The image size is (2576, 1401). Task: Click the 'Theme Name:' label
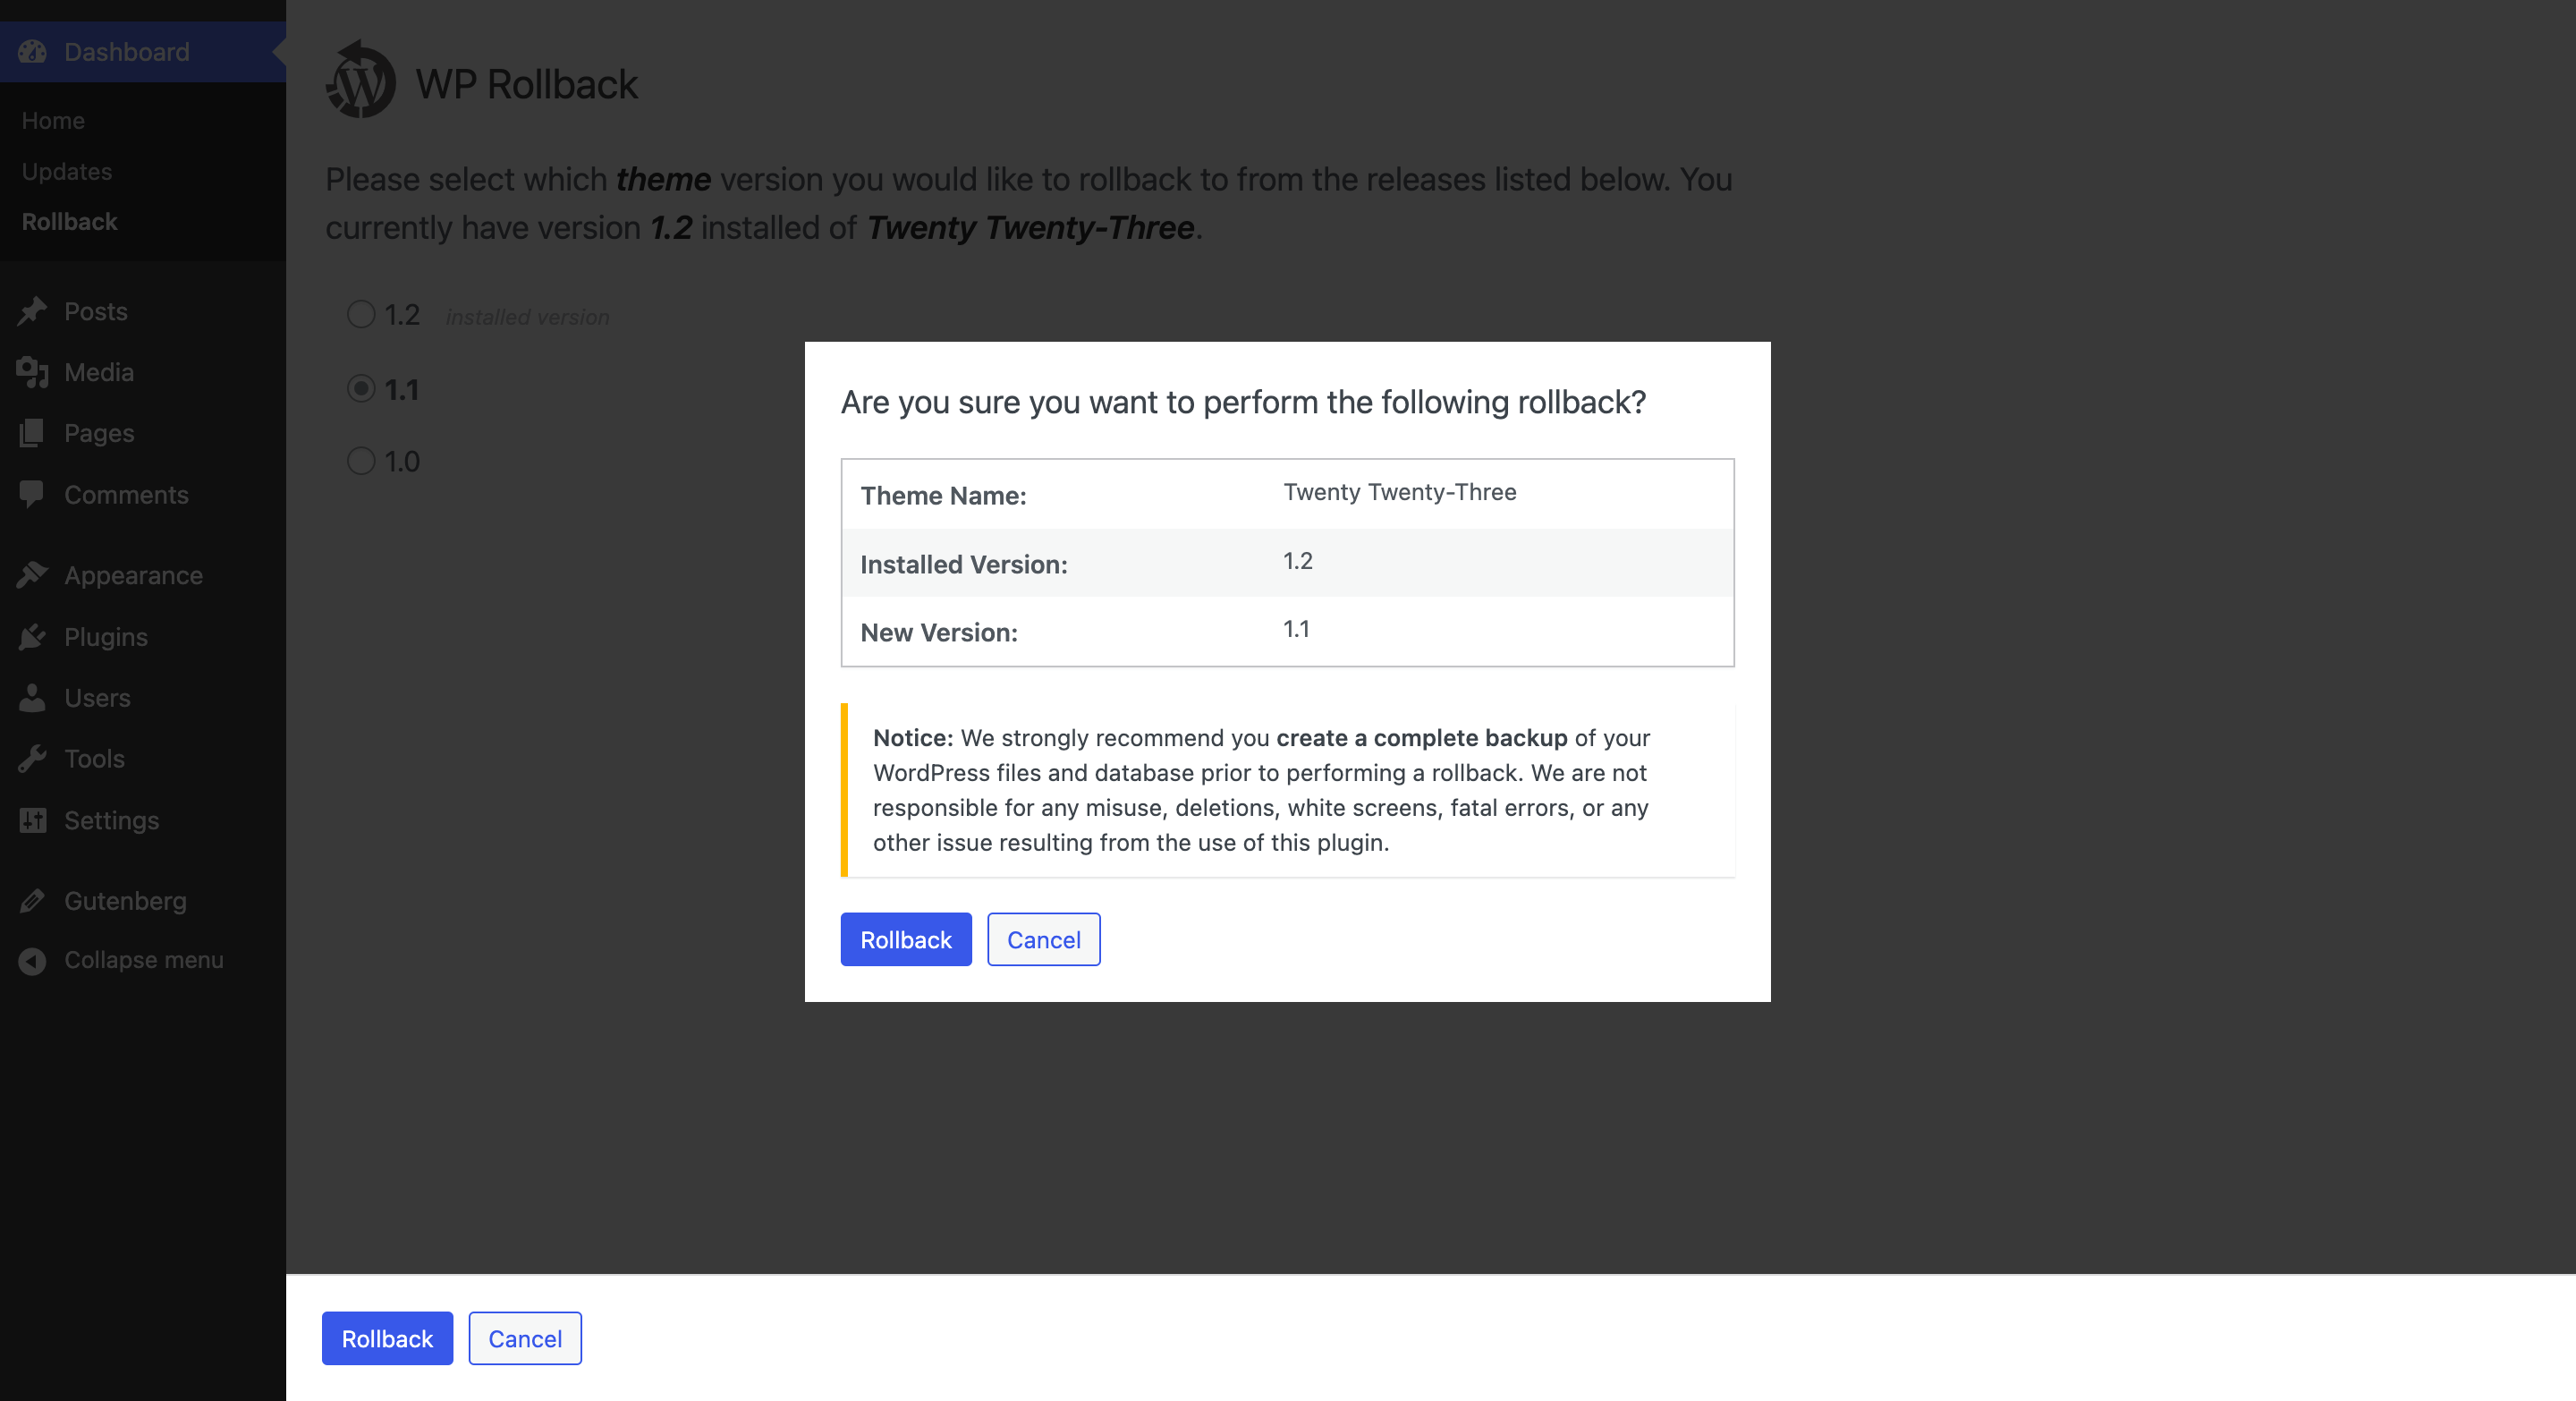point(943,495)
